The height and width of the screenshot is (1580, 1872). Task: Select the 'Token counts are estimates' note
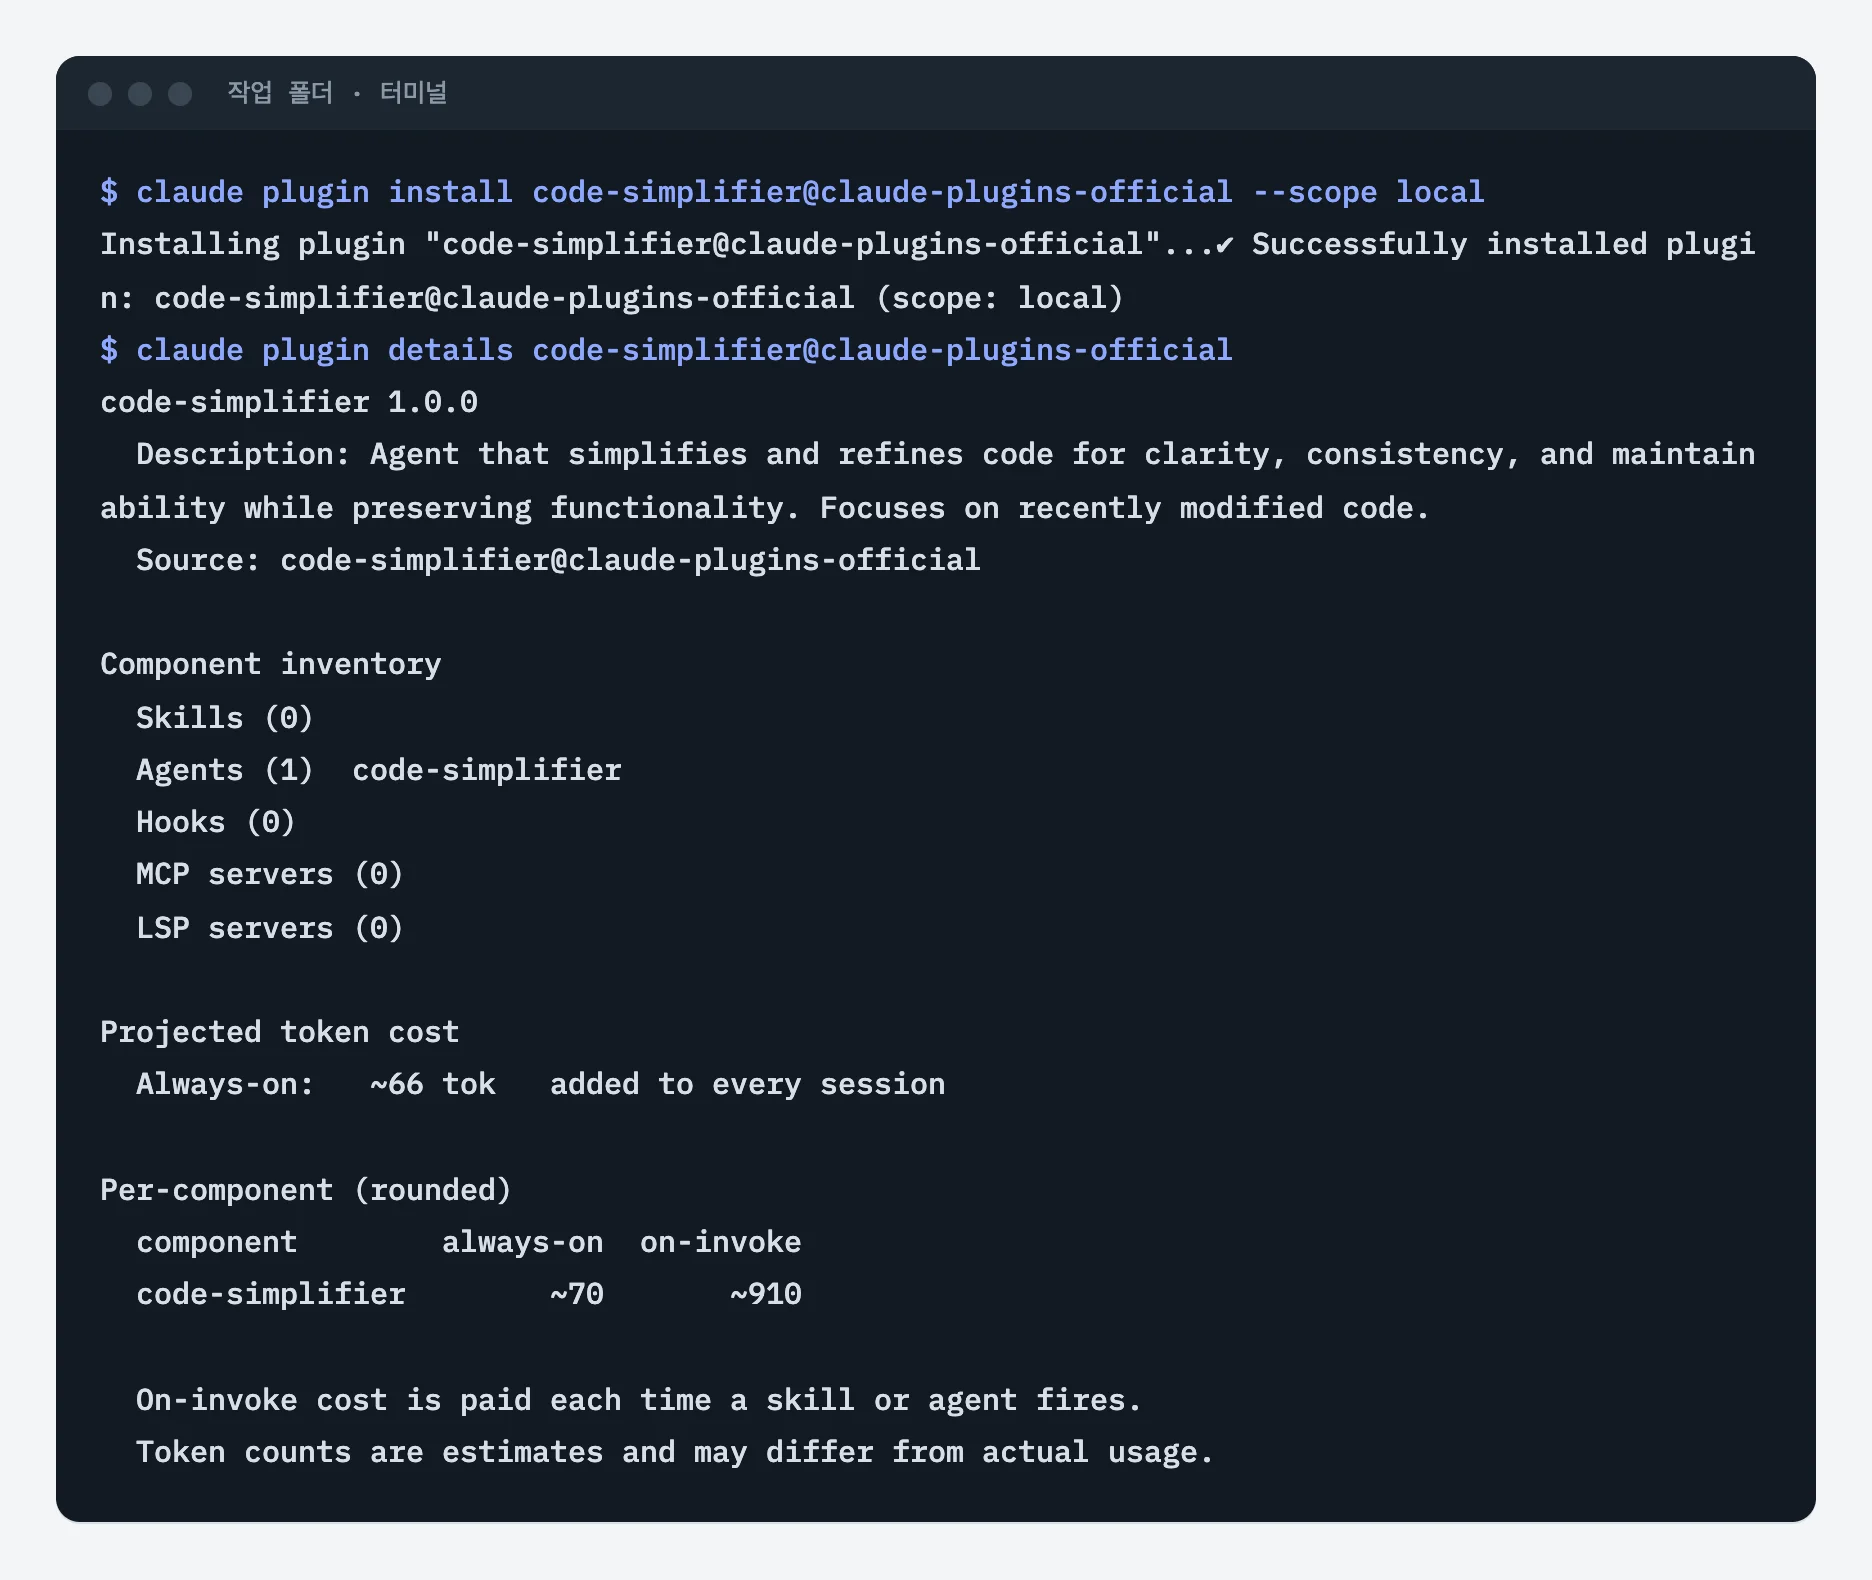tap(675, 1452)
